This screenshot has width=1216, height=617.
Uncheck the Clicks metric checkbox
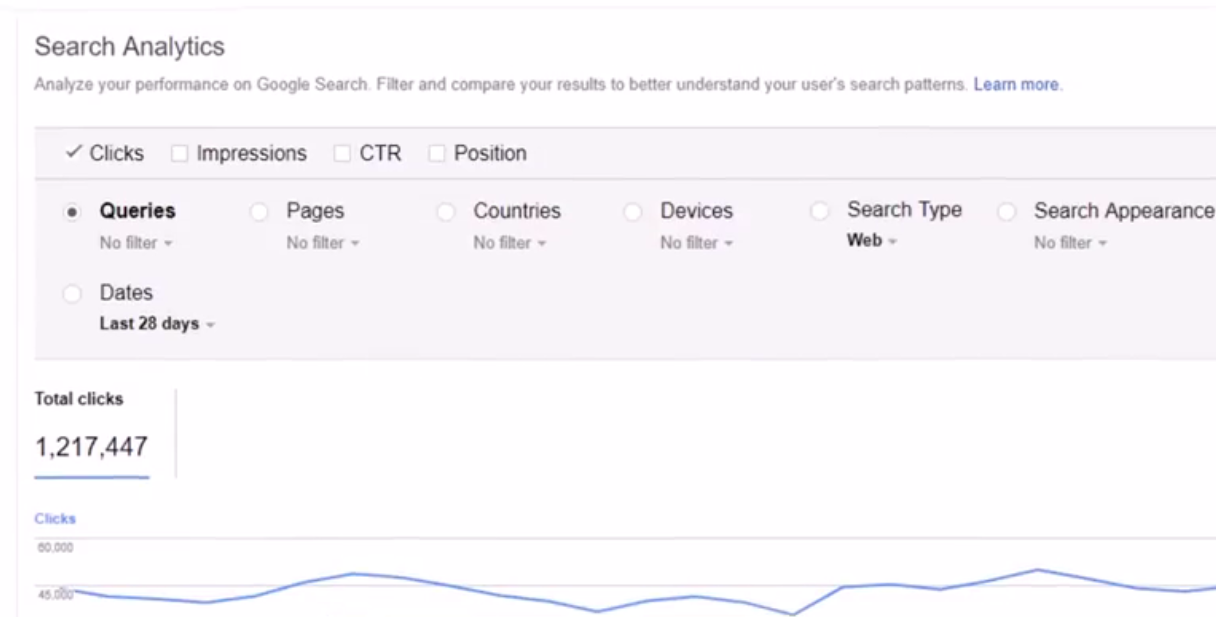73,153
